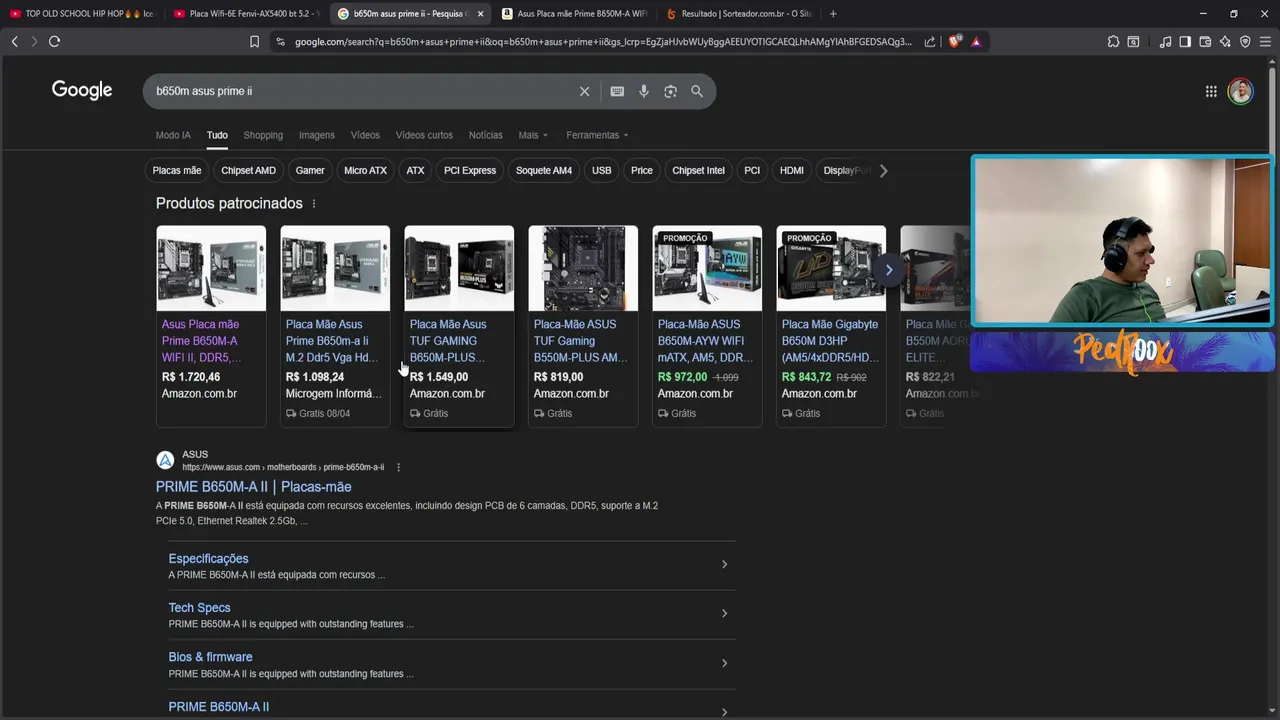Viewport: 1280px width, 720px height.
Task: Open the Google apps grid
Action: click(x=1211, y=91)
